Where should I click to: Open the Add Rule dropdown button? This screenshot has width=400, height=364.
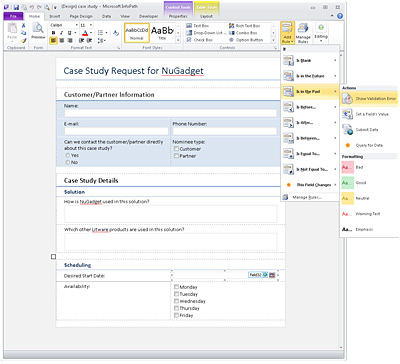click(287, 33)
